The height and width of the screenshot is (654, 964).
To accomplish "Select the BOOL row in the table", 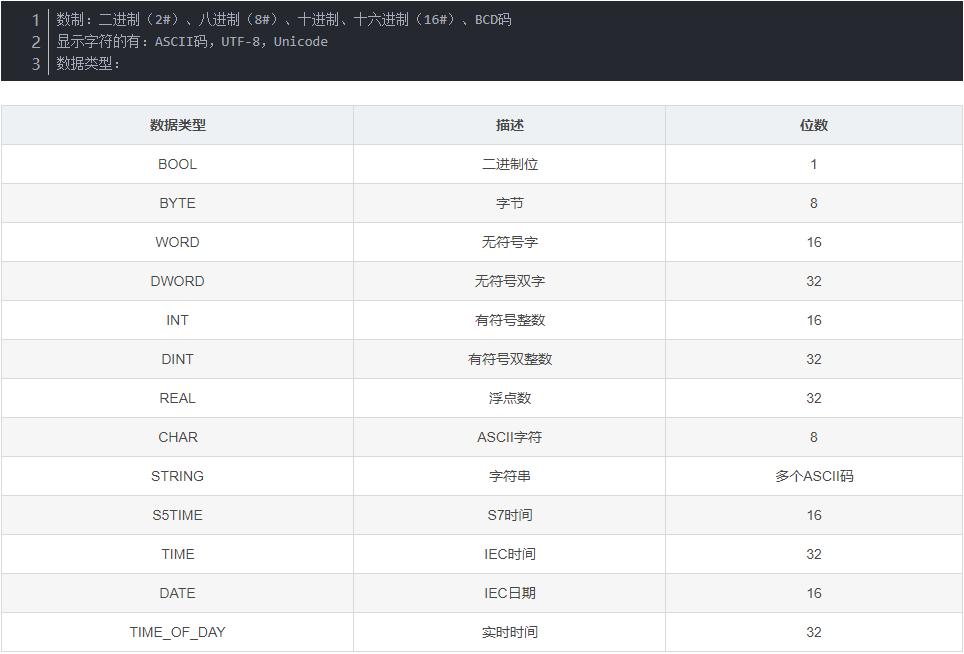I will (x=177, y=164).
